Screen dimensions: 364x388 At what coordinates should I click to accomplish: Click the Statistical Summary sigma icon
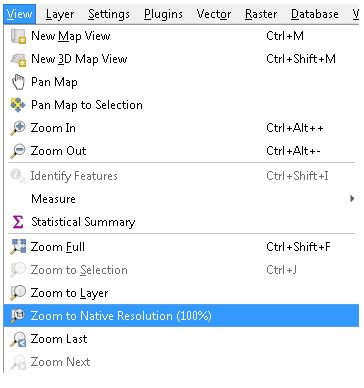point(18,222)
